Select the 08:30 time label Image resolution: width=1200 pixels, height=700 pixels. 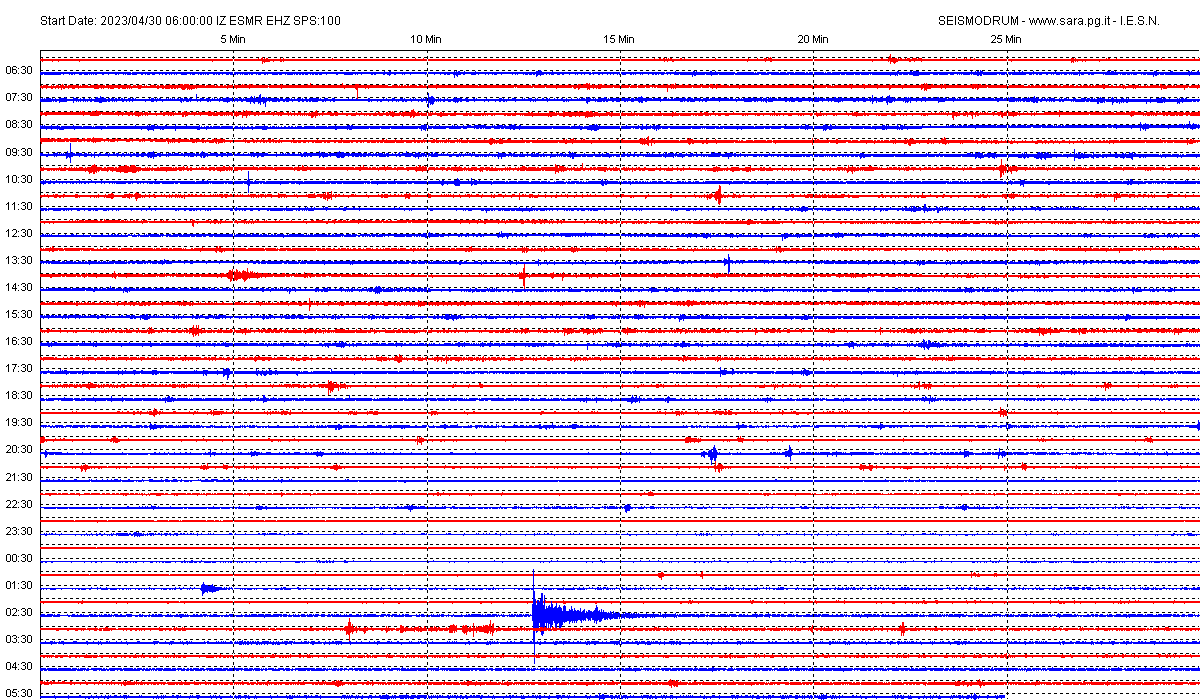pos(19,125)
